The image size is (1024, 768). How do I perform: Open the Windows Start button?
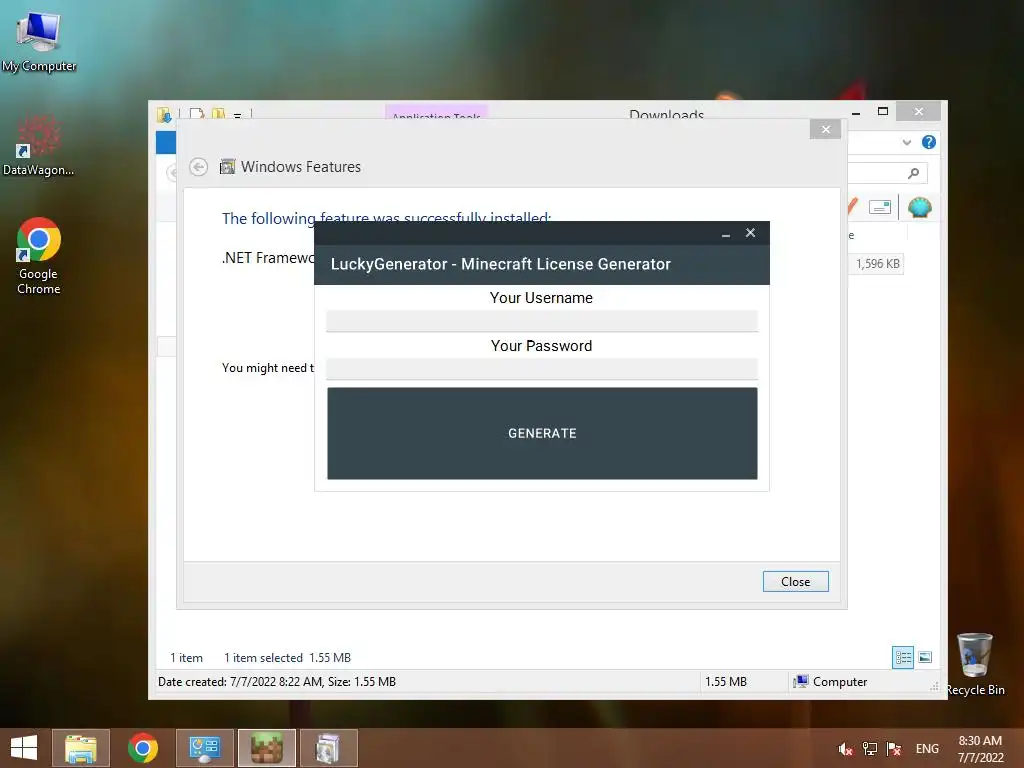(x=24, y=748)
